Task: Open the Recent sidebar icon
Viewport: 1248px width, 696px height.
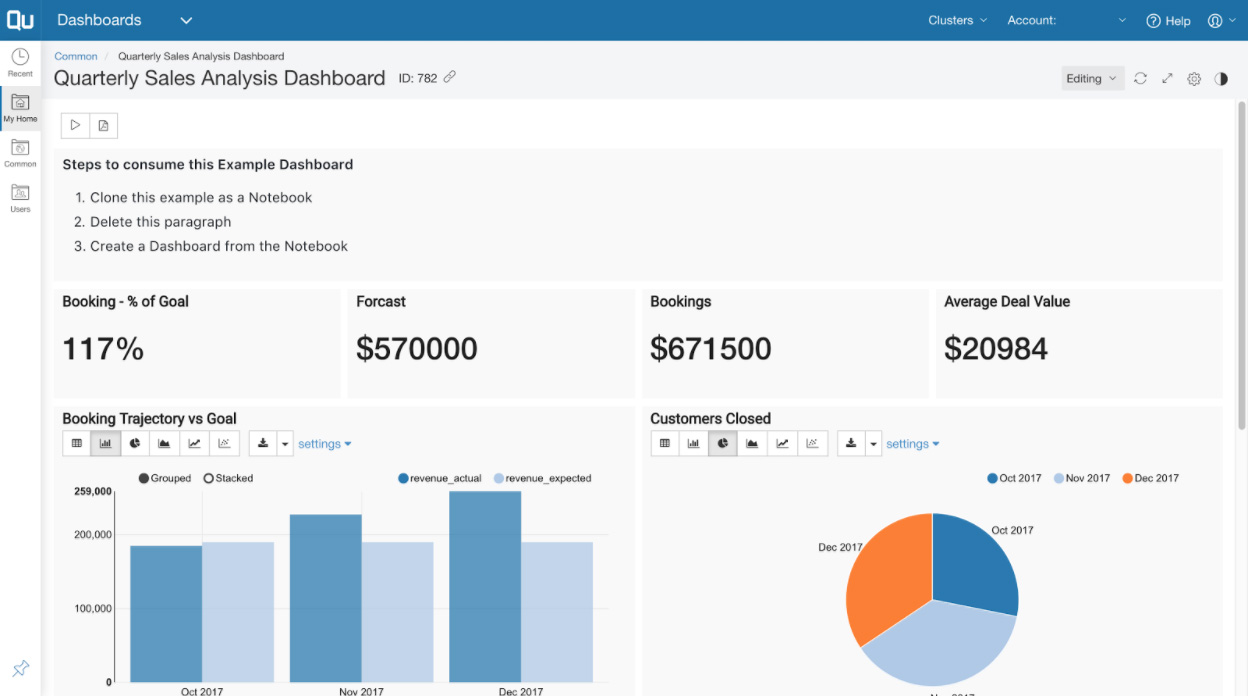Action: click(20, 62)
